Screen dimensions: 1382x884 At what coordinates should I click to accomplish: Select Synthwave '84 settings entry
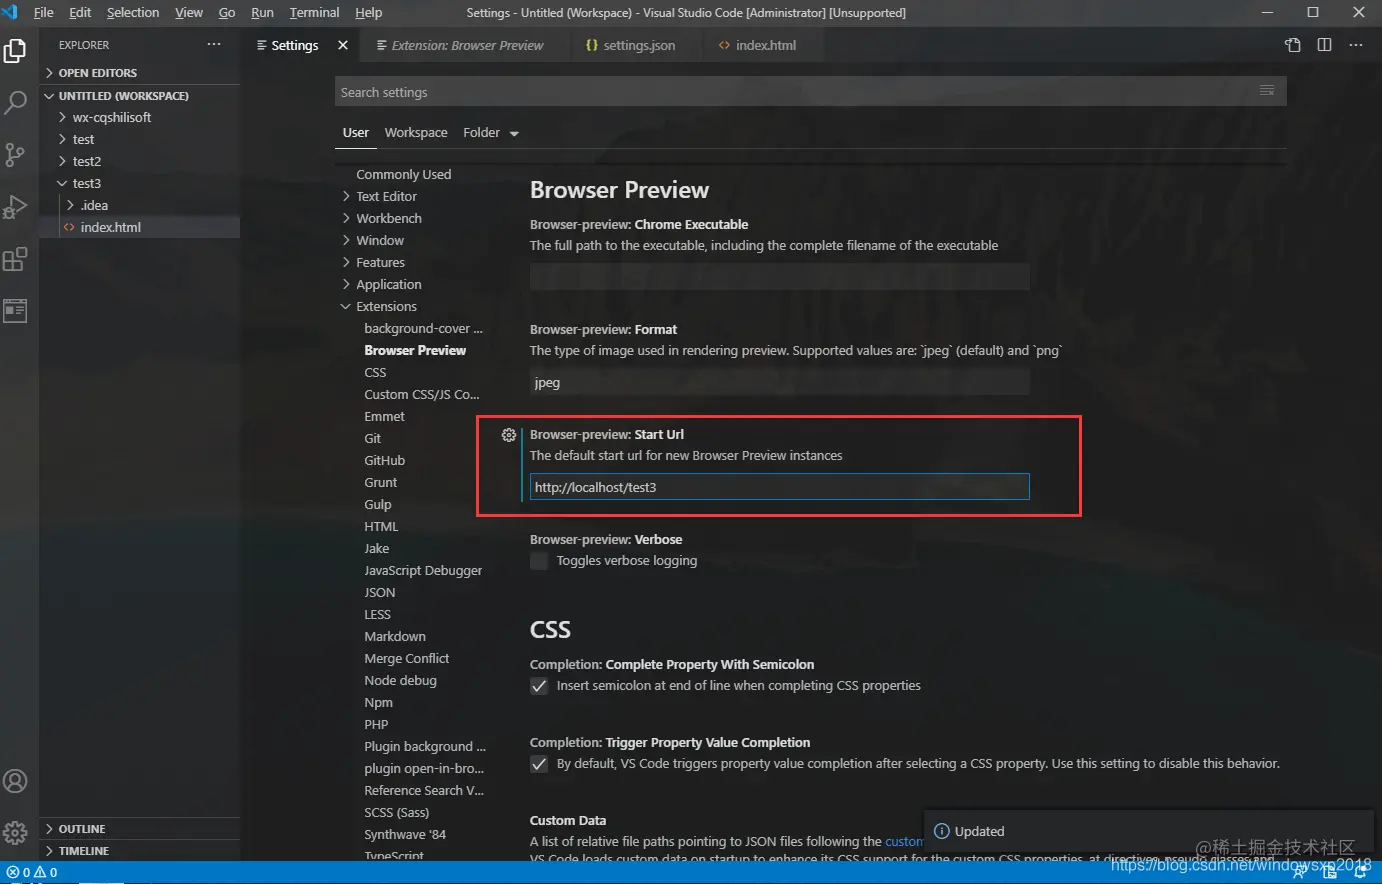pyautogui.click(x=405, y=835)
